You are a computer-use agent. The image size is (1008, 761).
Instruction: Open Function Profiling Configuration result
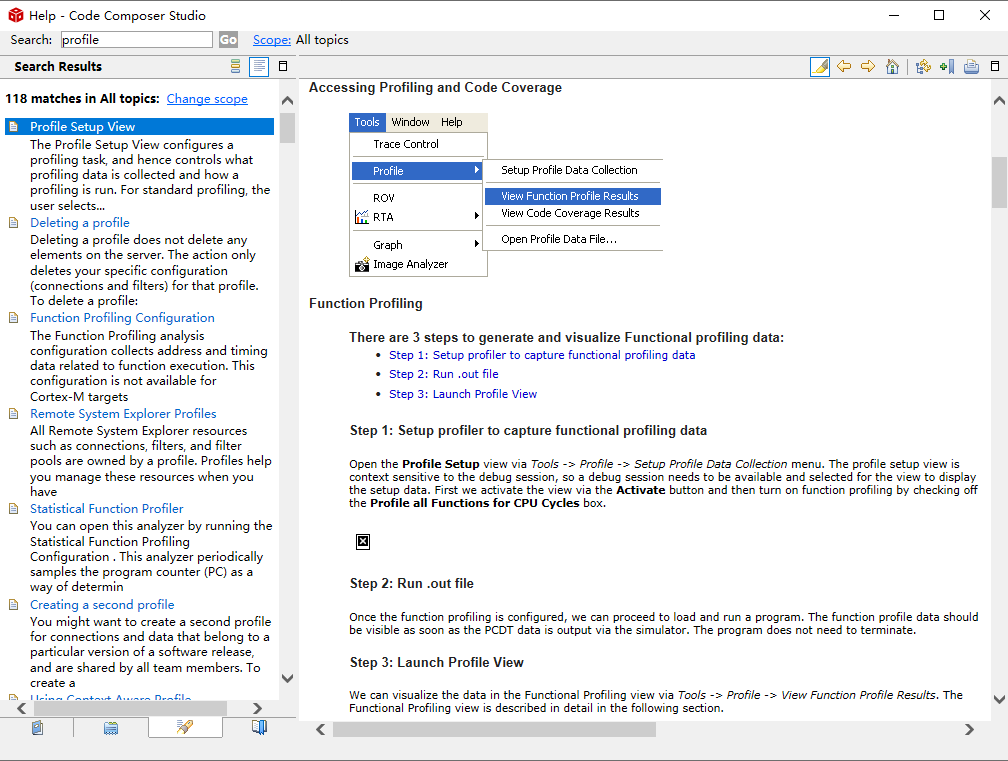pos(122,318)
